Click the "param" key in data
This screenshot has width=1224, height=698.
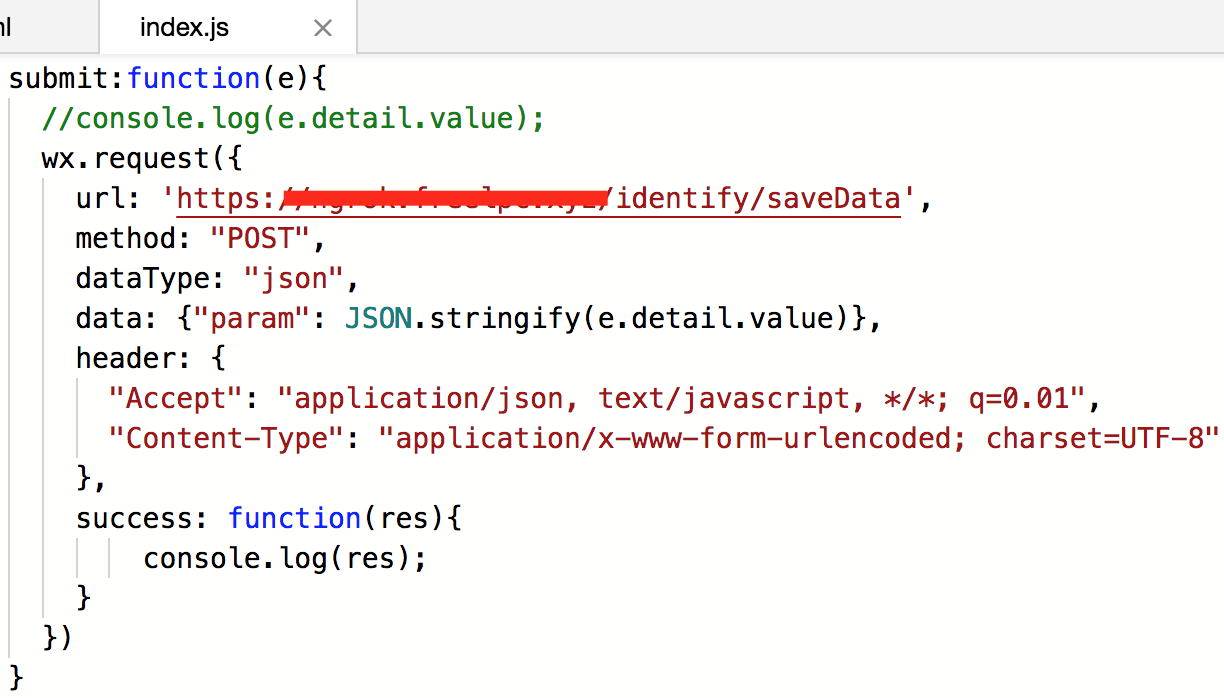[x=244, y=319]
